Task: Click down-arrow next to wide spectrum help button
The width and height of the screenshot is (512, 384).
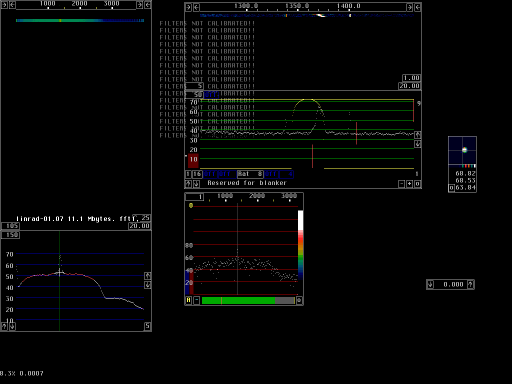Action: [x=12, y=327]
